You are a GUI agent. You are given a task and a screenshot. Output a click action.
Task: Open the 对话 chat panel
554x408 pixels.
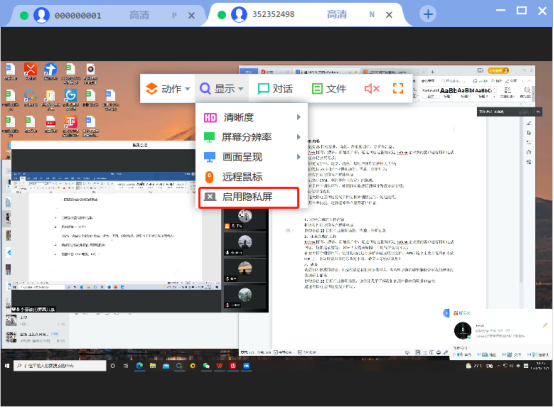coord(275,89)
